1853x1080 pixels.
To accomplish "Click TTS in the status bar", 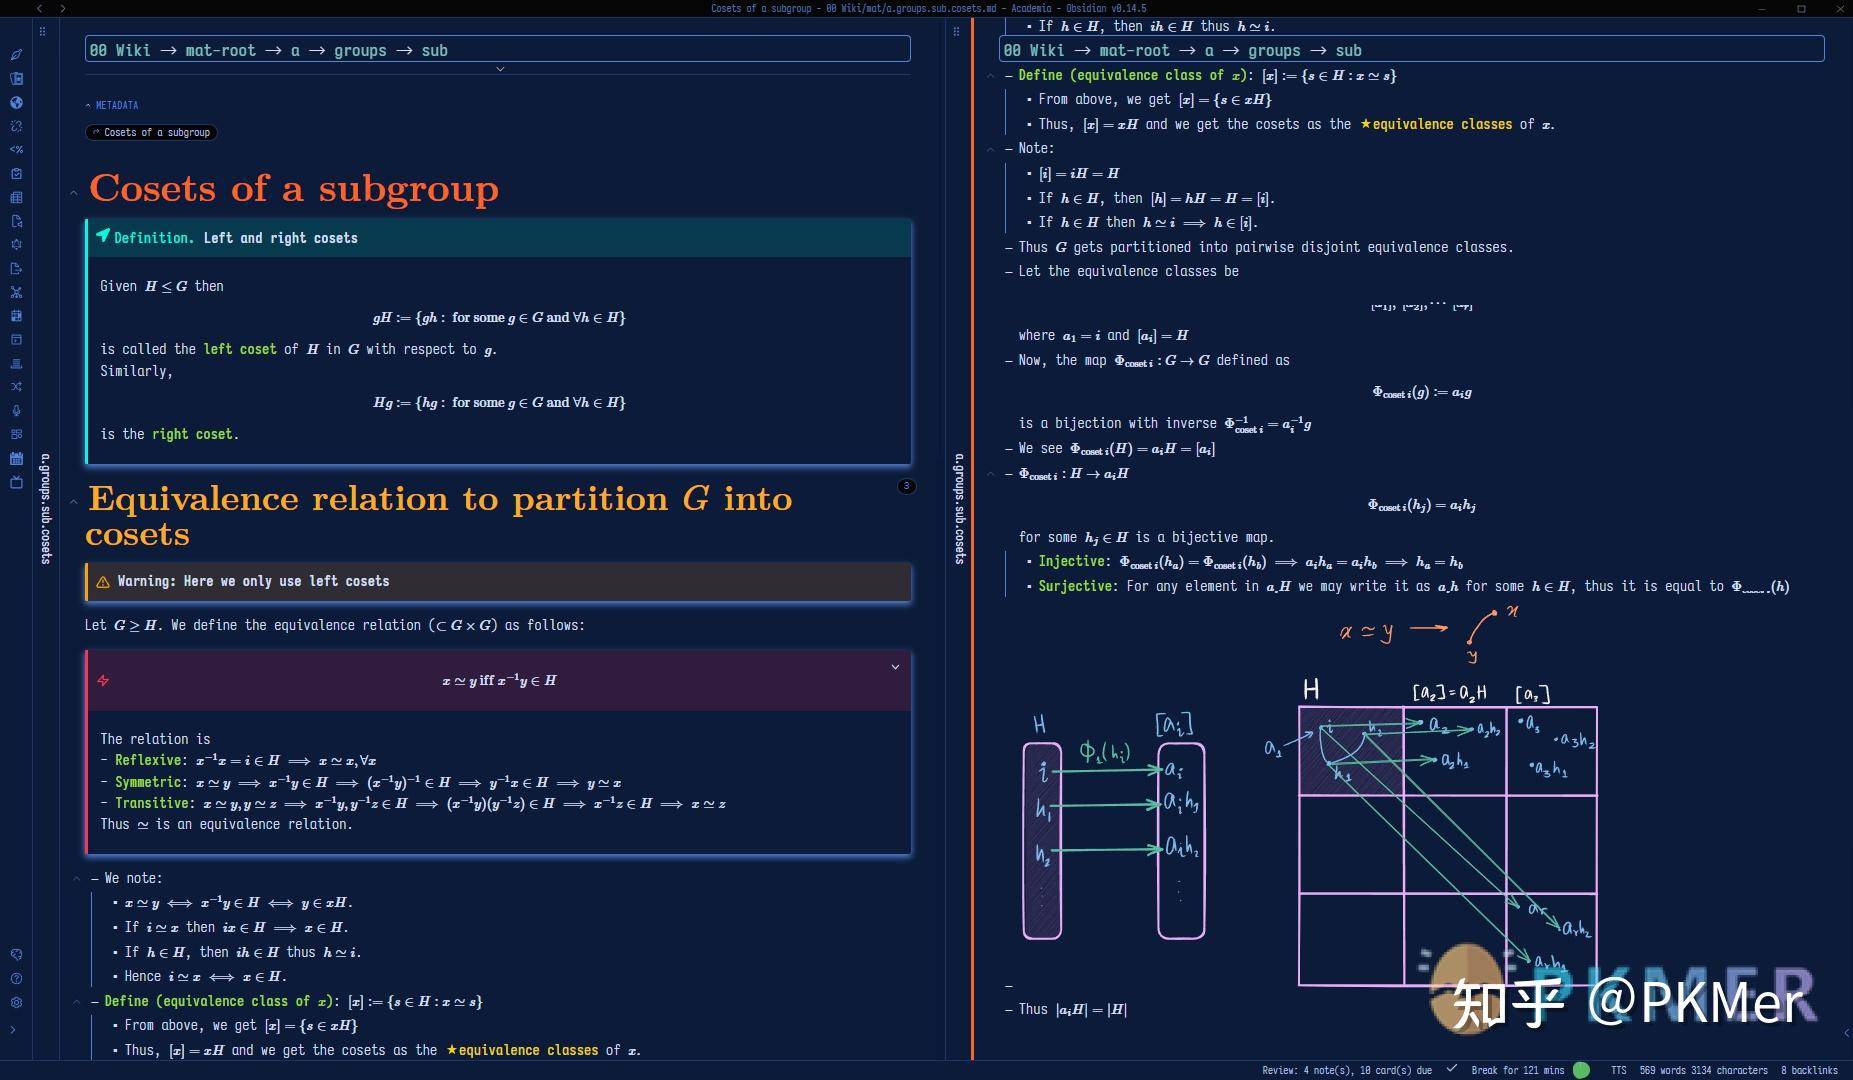I will click(1618, 1070).
